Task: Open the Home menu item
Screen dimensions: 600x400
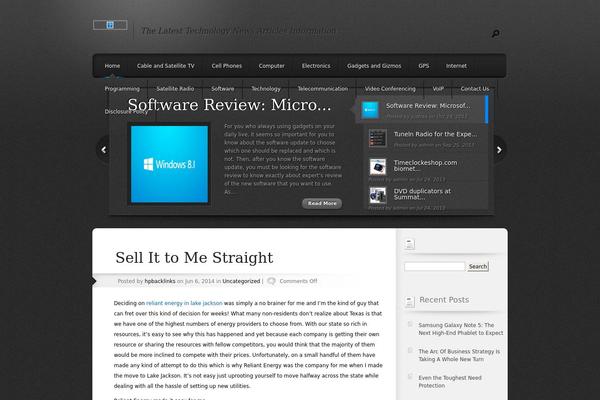Action: [112, 66]
